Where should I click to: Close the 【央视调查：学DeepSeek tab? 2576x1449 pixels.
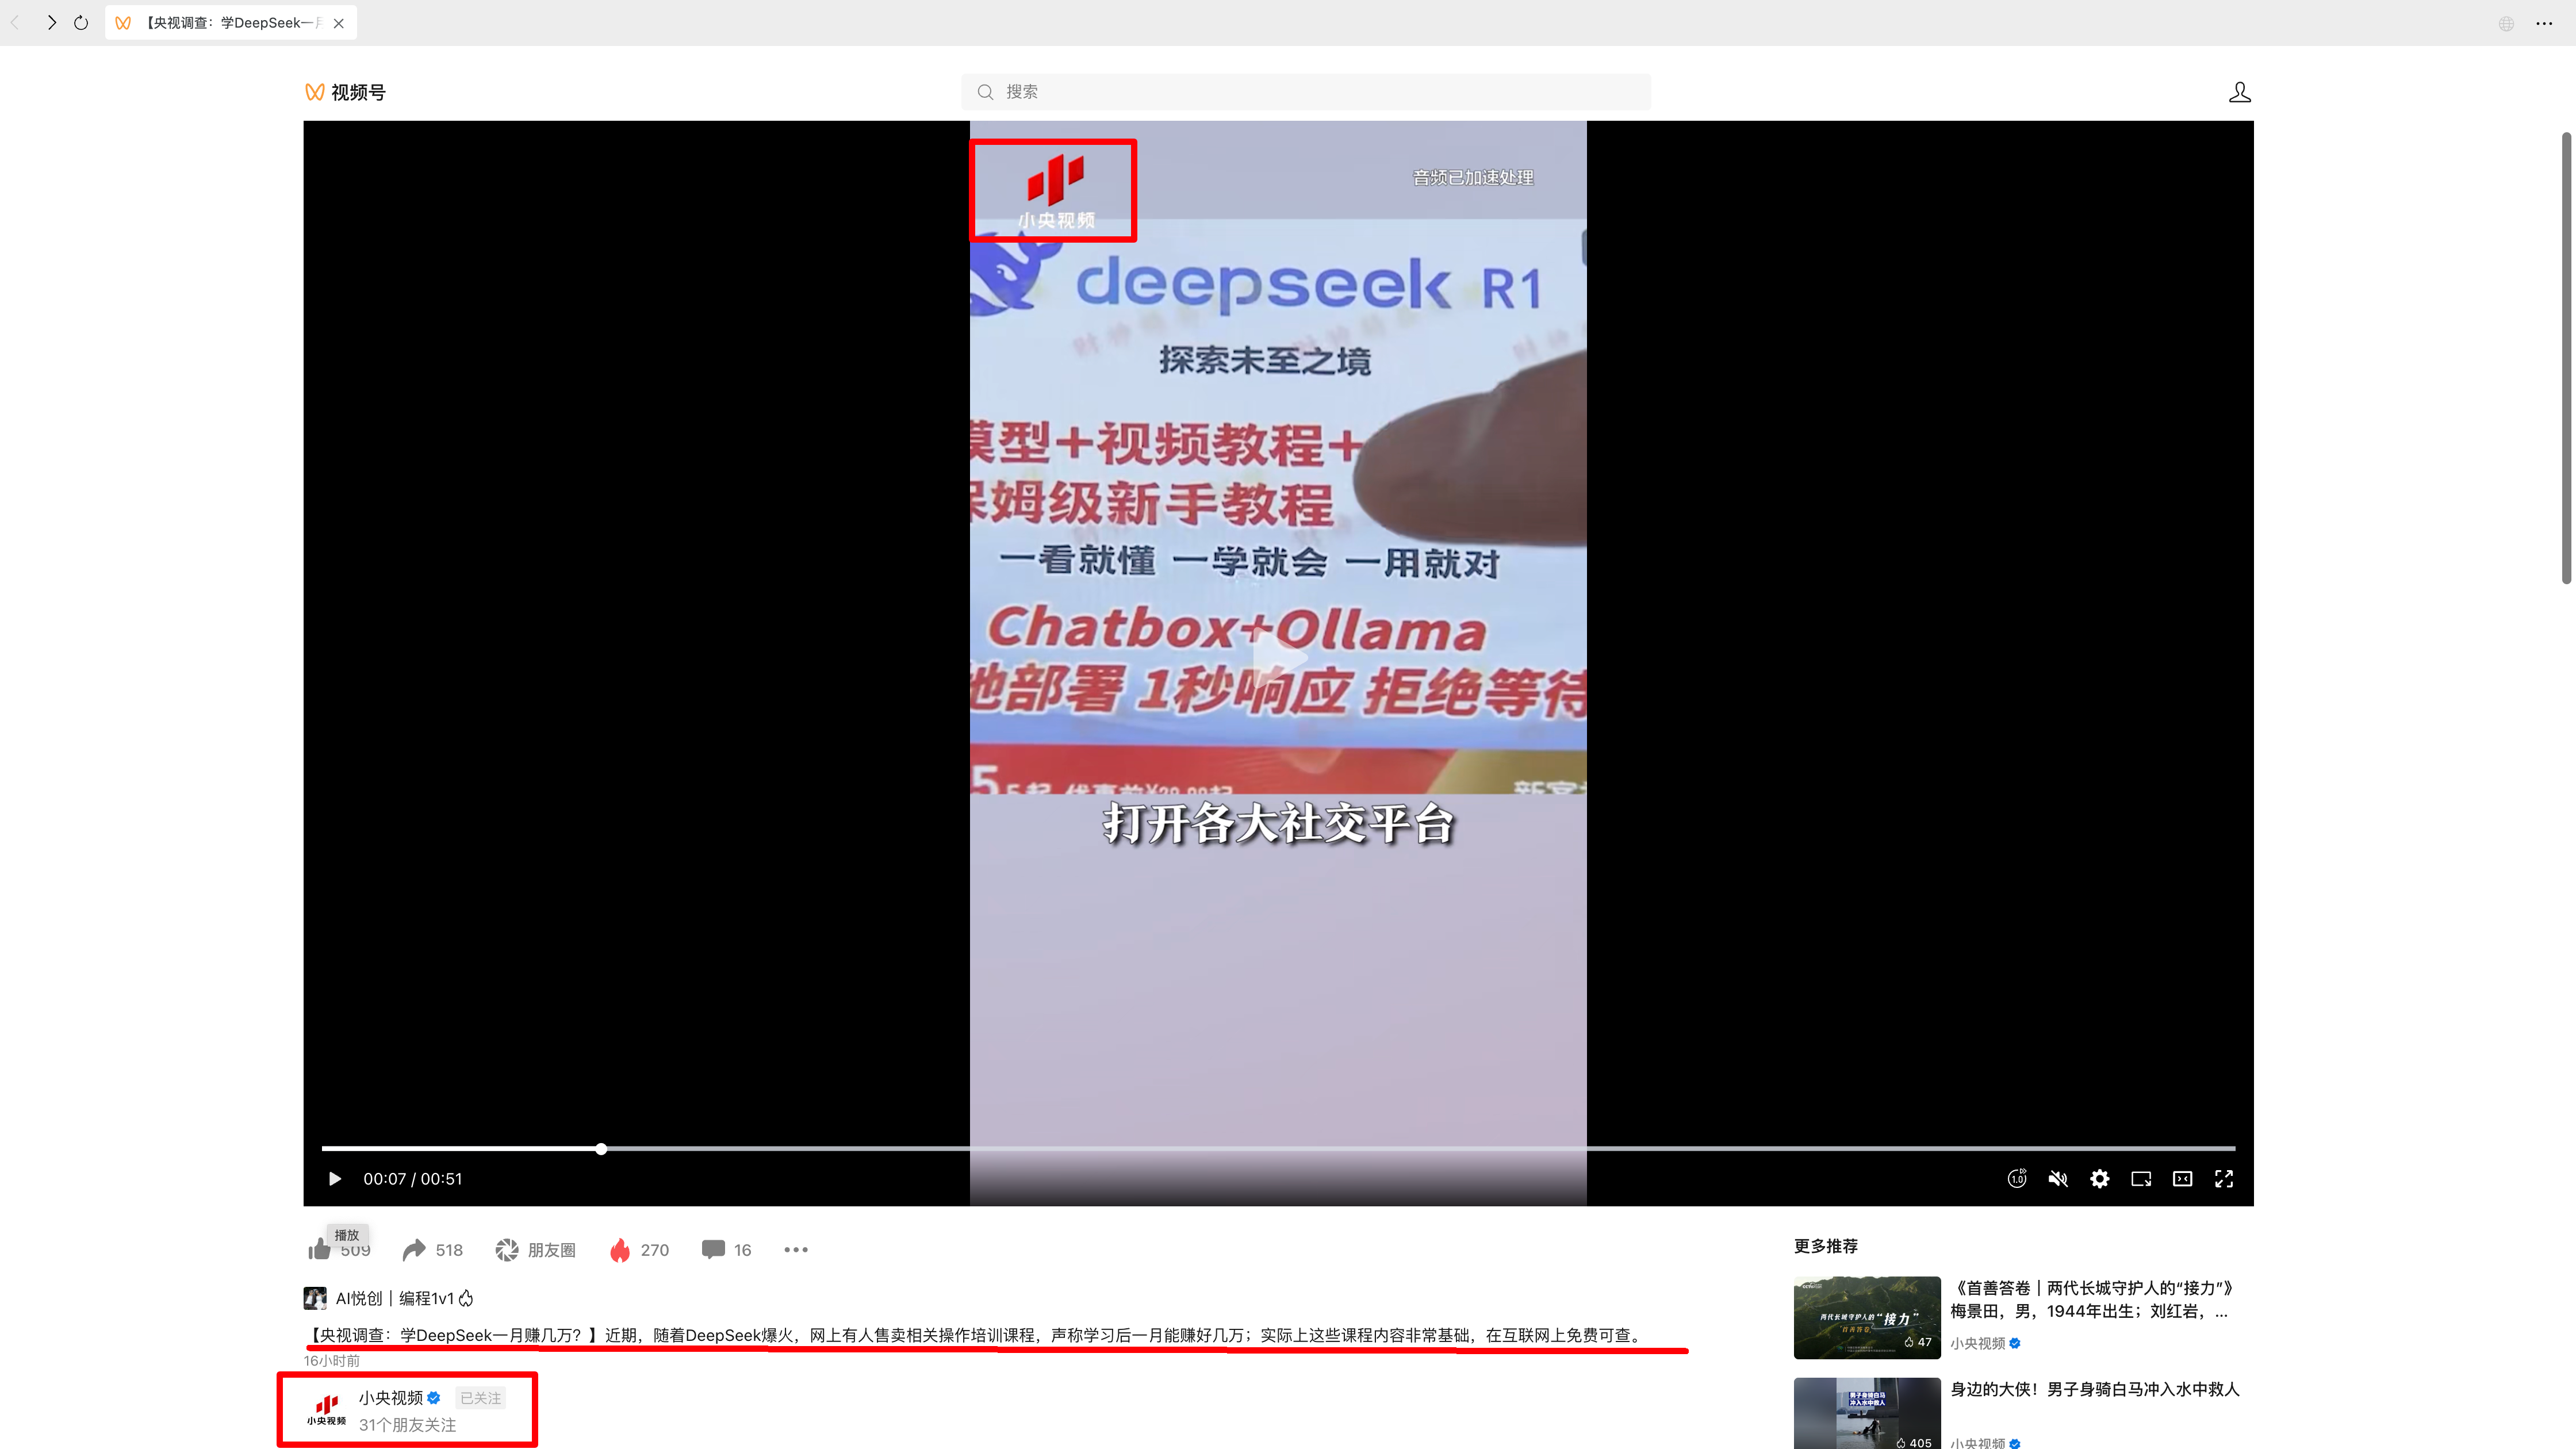tap(339, 23)
